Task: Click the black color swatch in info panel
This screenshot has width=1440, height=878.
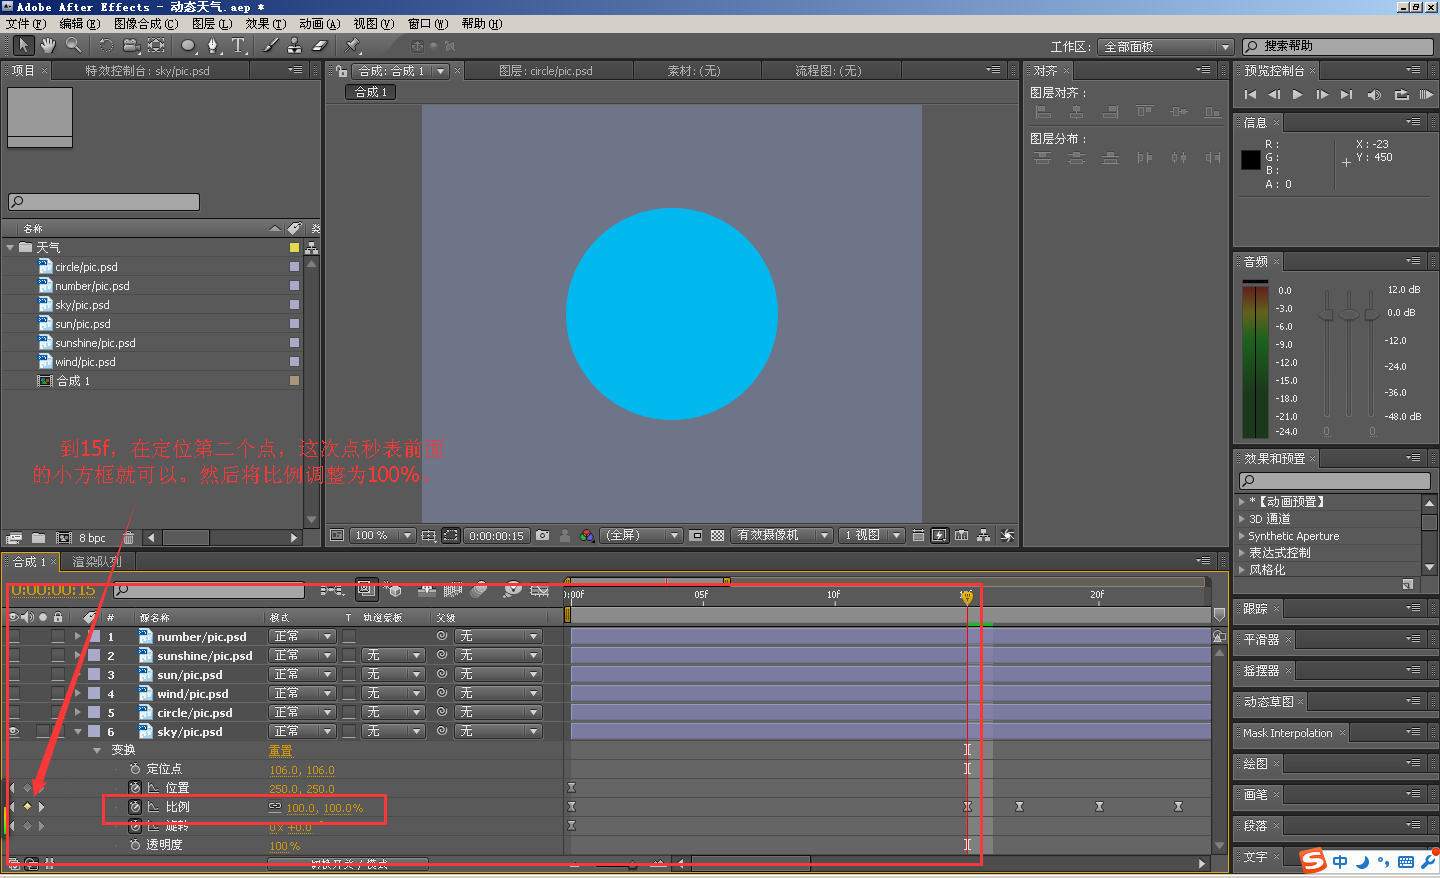Action: coord(1251,160)
